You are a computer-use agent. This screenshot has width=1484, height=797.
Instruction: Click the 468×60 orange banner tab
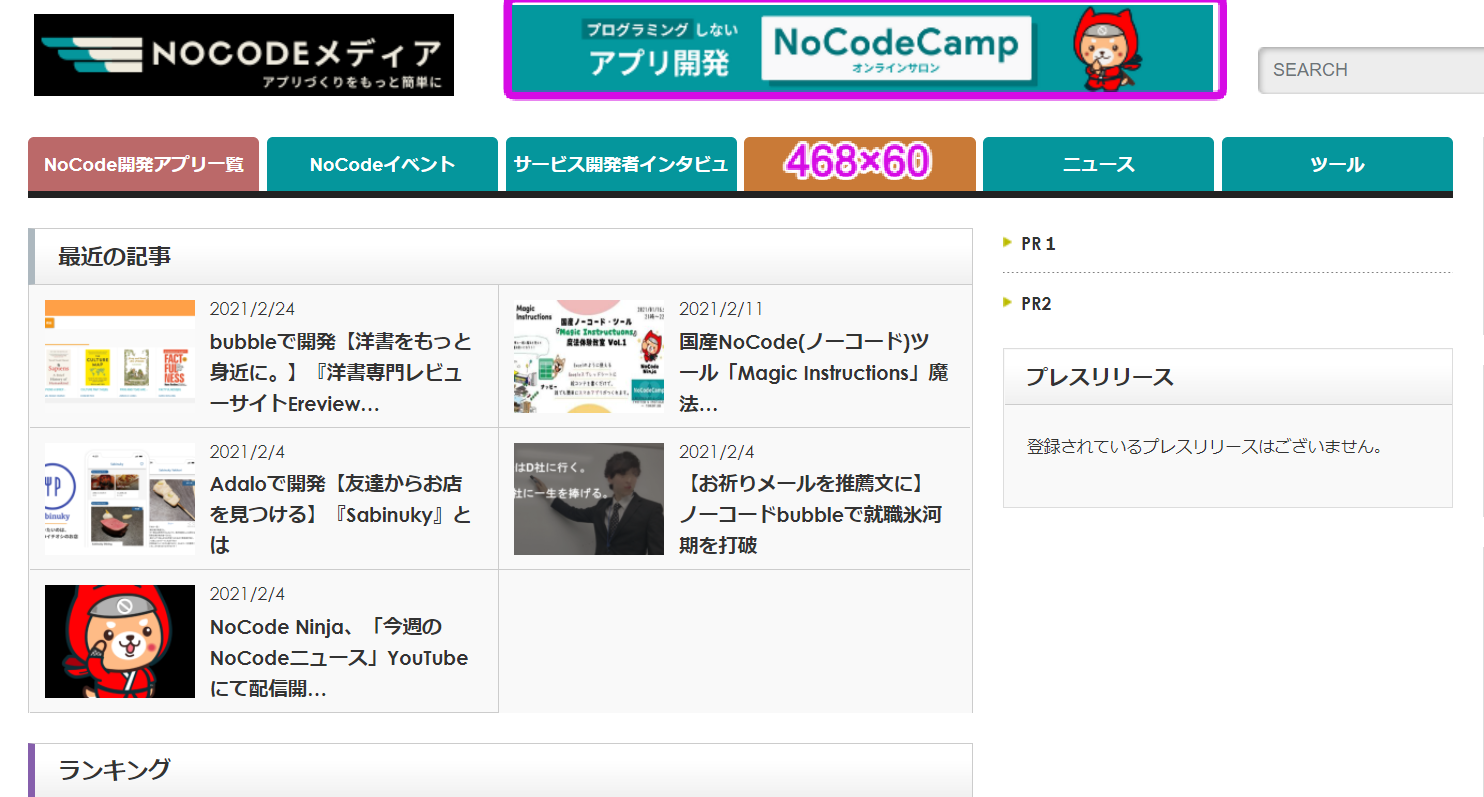coord(860,164)
